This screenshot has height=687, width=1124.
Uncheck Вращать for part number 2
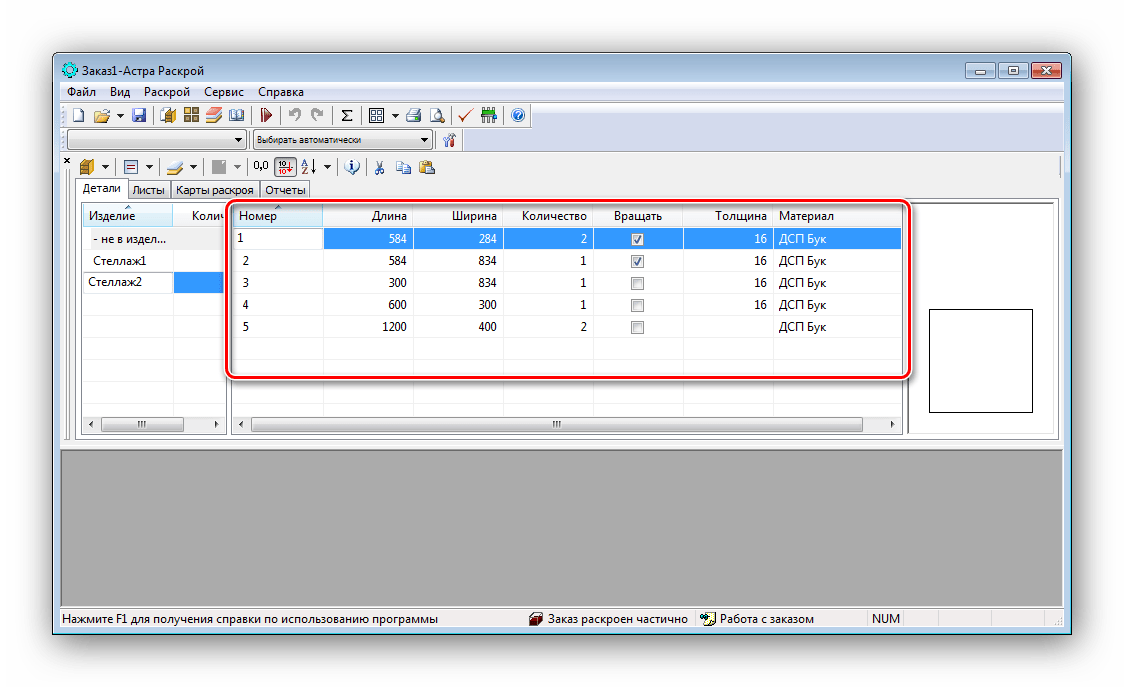[637, 261]
